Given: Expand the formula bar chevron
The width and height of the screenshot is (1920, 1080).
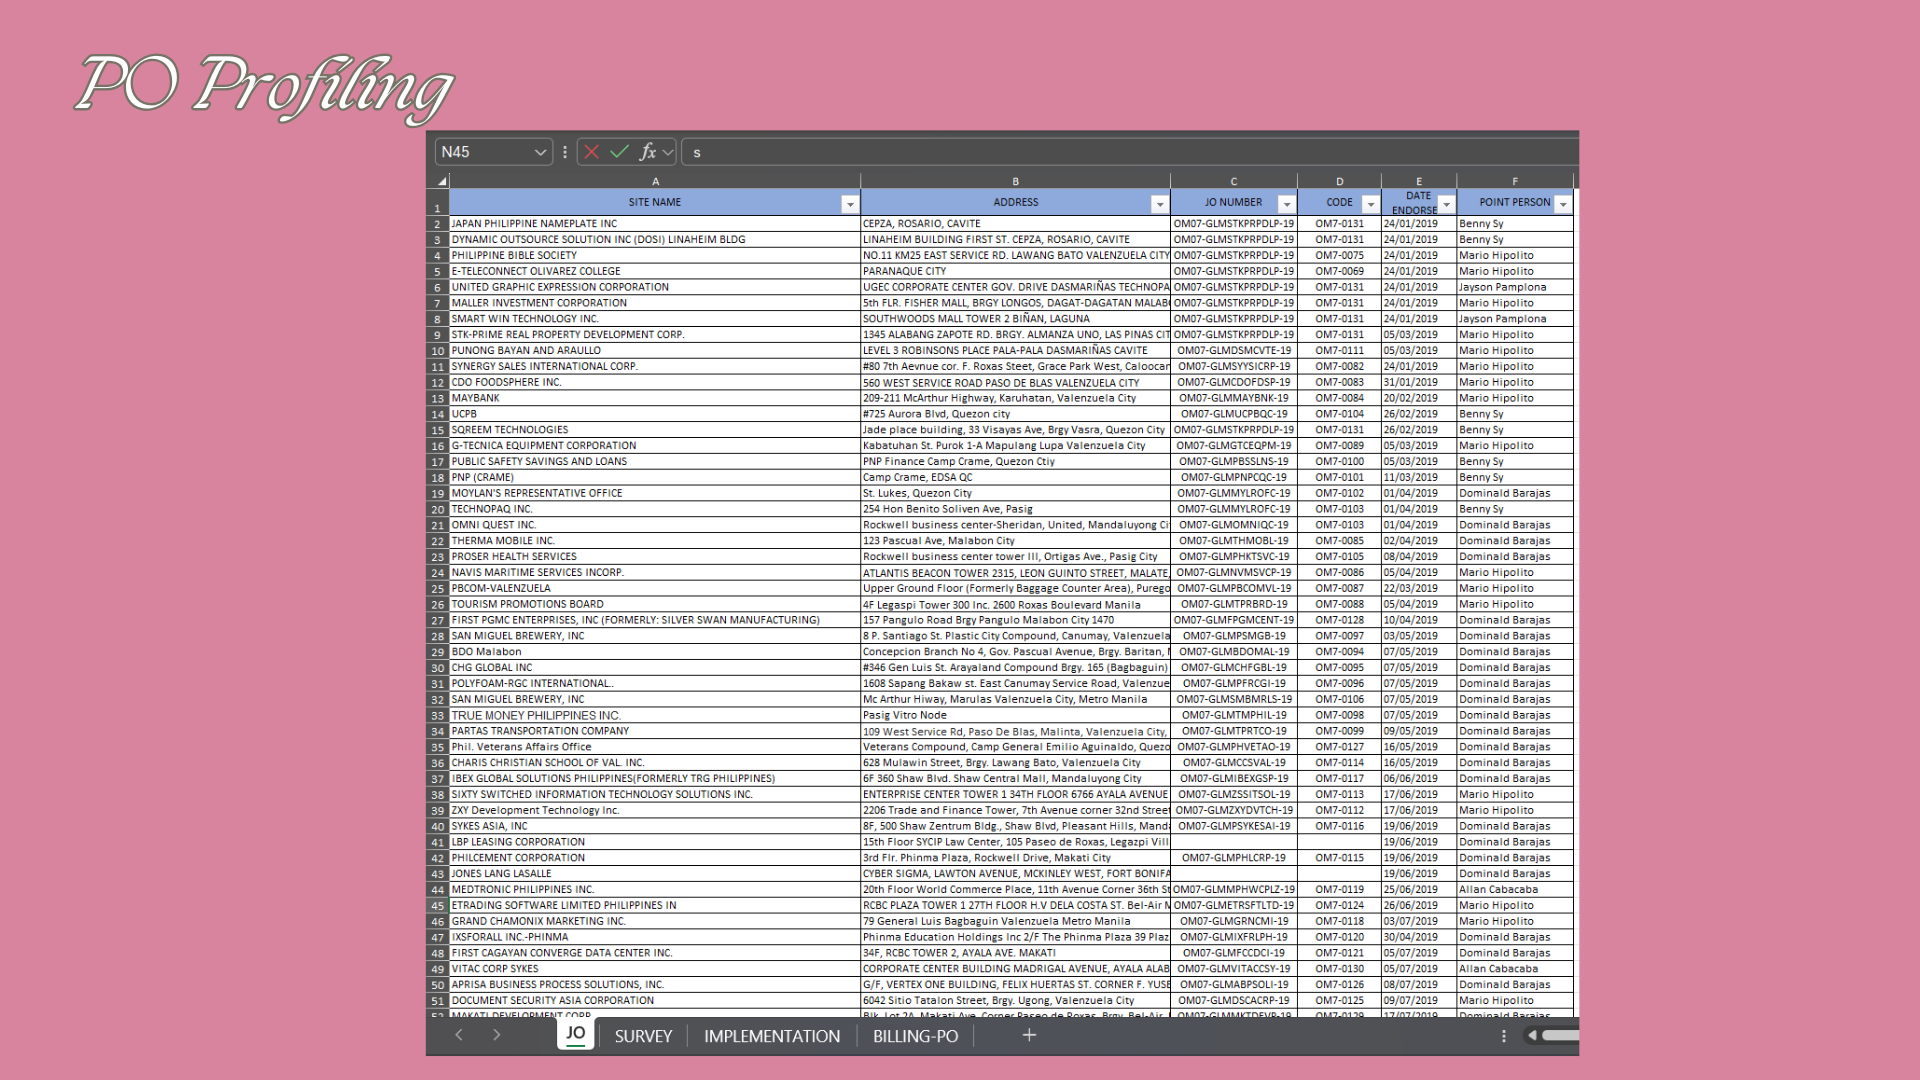Looking at the screenshot, I should click(668, 152).
